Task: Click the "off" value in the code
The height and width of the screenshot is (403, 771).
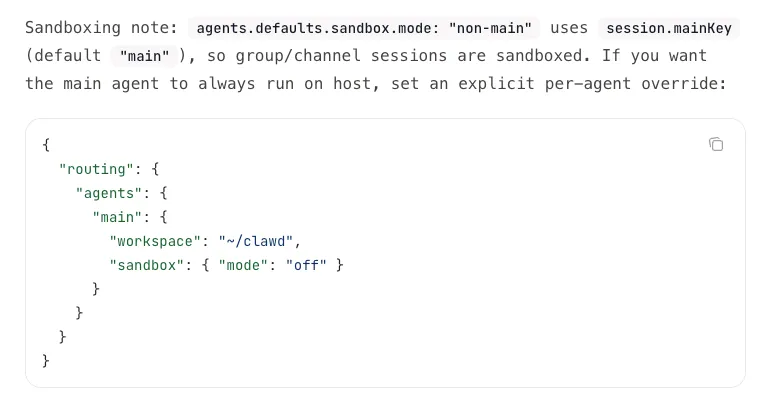Action: [306, 265]
